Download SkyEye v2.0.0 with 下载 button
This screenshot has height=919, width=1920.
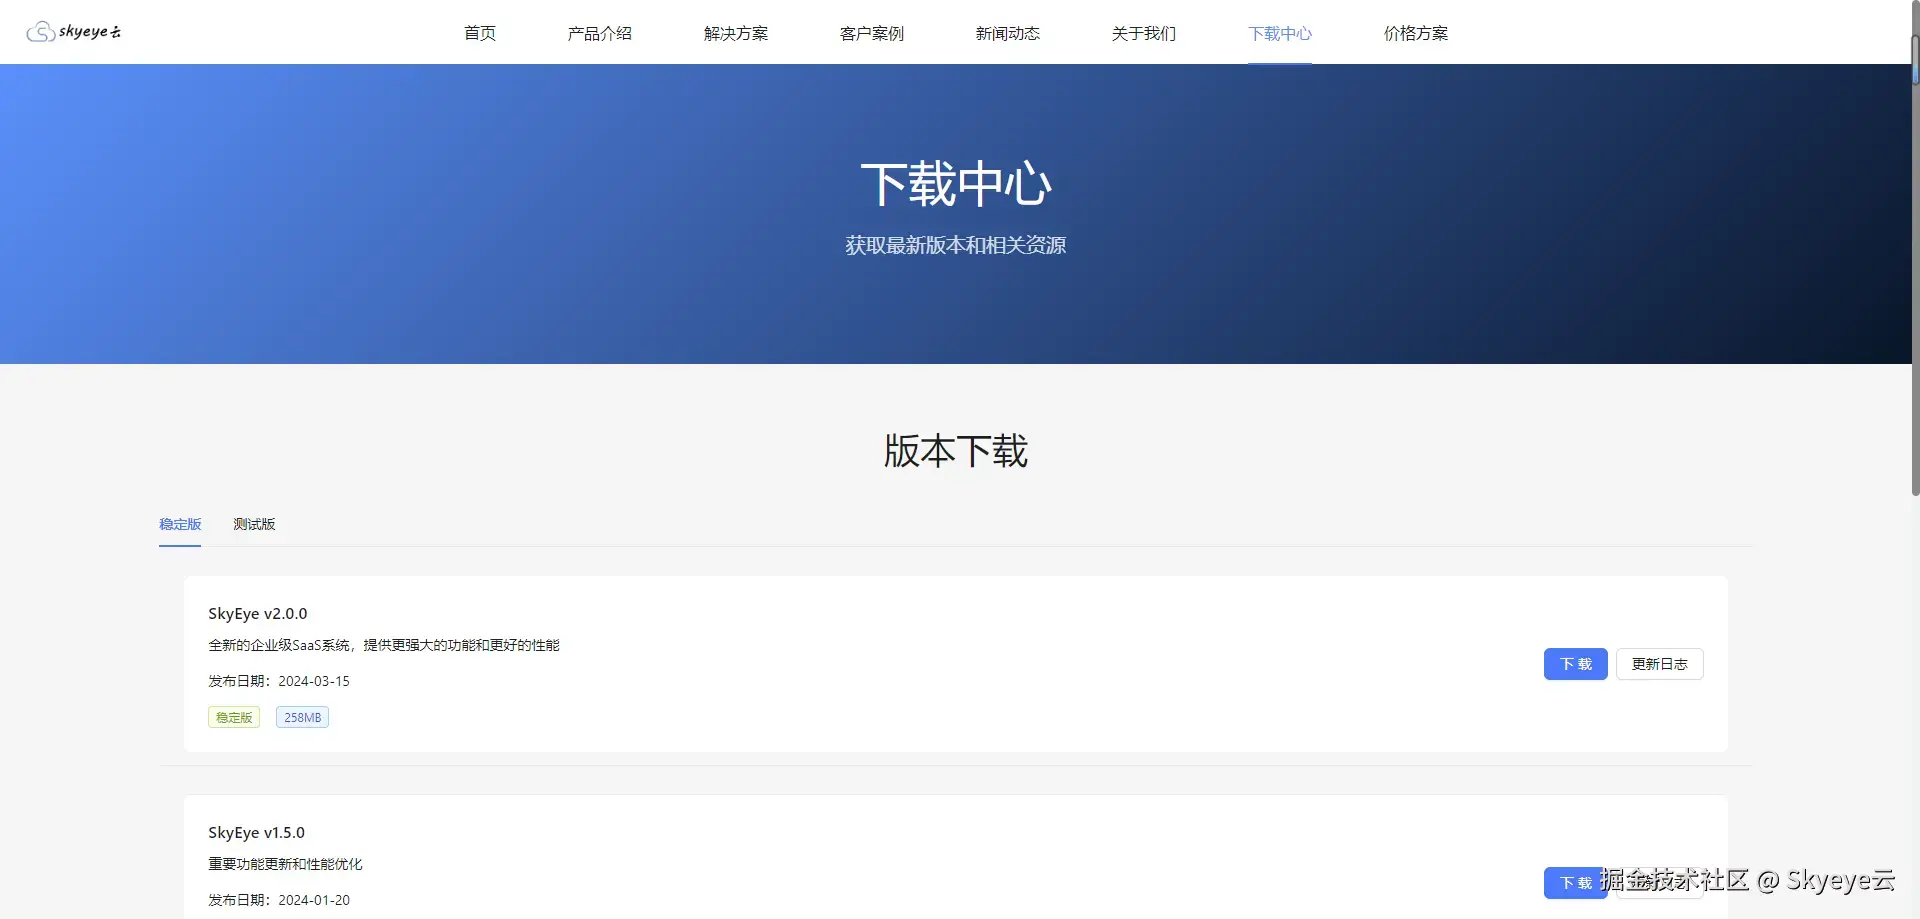coord(1575,664)
